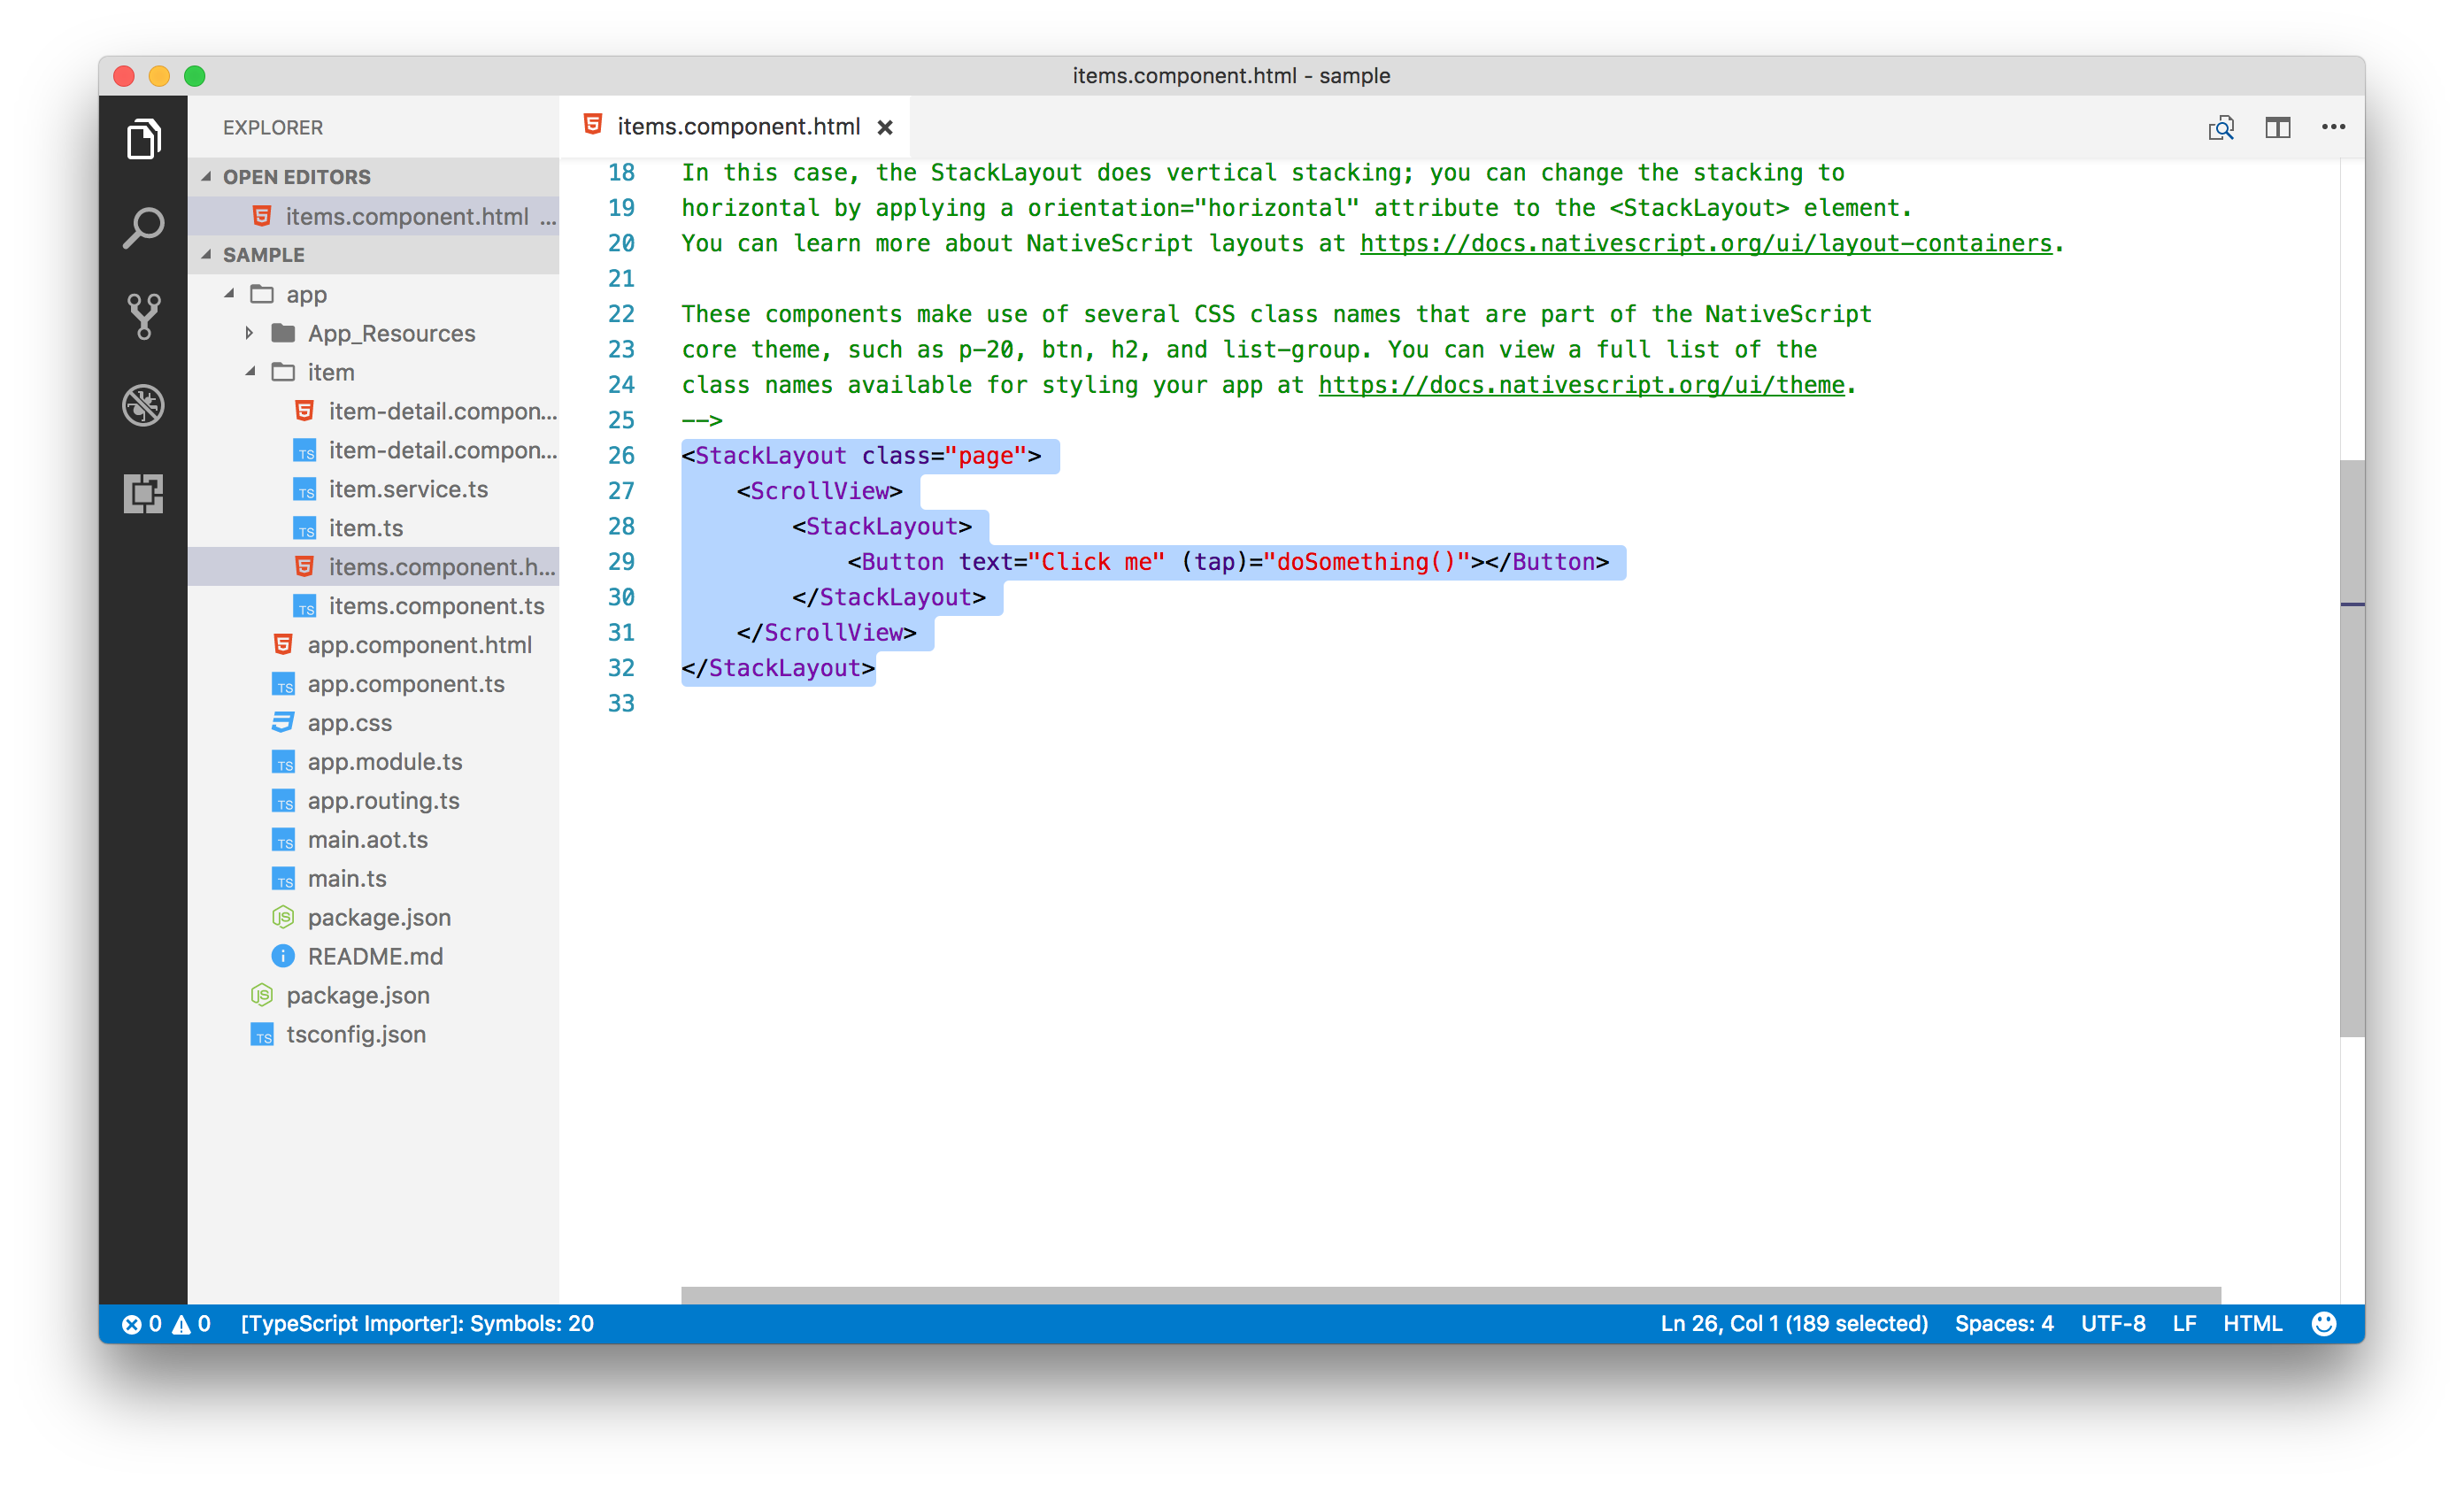
Task: Open the More Actions menu with three dots
Action: pos(2334,127)
